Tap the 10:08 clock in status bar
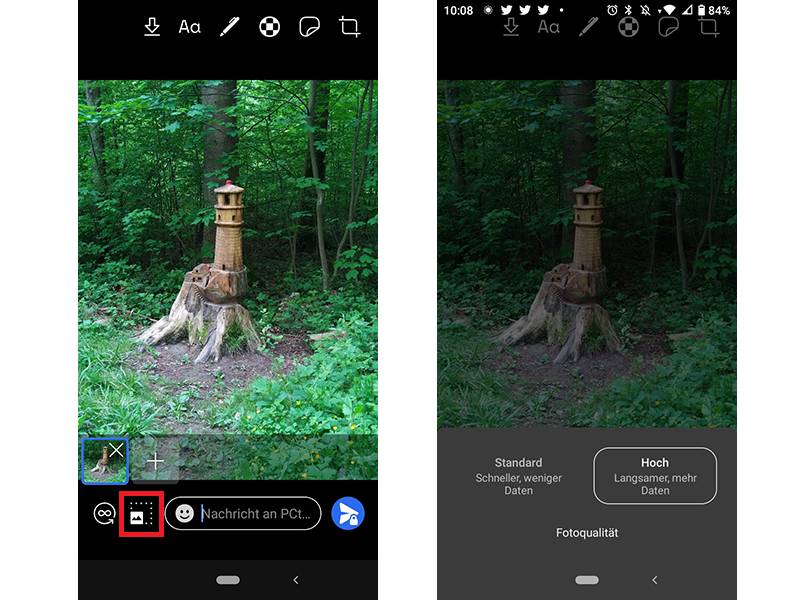 tap(458, 10)
